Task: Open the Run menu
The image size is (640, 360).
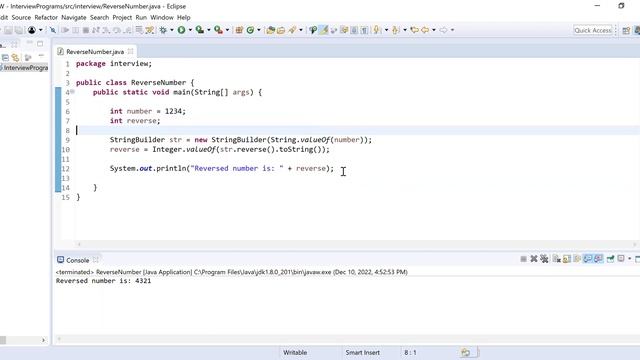Action: (141, 18)
